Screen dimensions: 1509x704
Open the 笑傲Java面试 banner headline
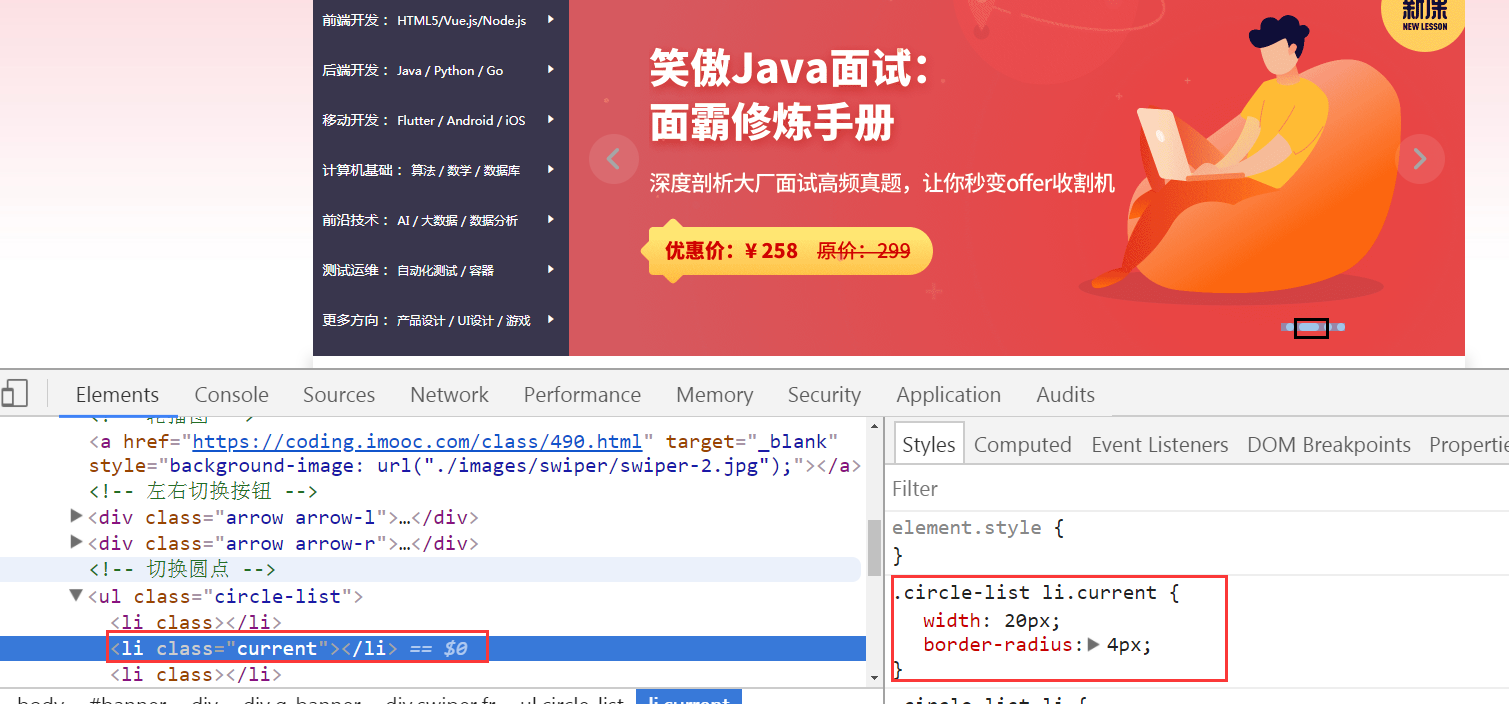790,96
